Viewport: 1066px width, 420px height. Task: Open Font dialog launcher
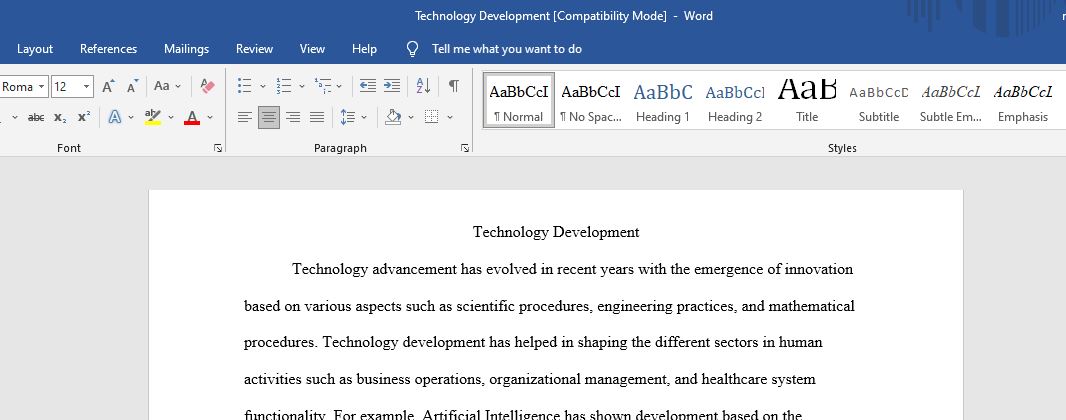[218, 148]
